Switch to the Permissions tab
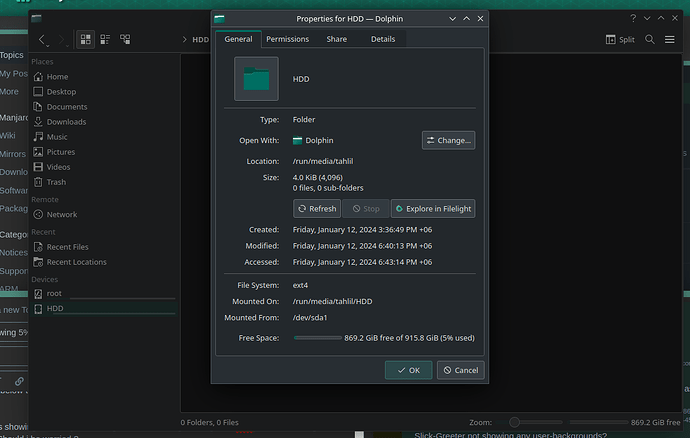 pyautogui.click(x=287, y=39)
